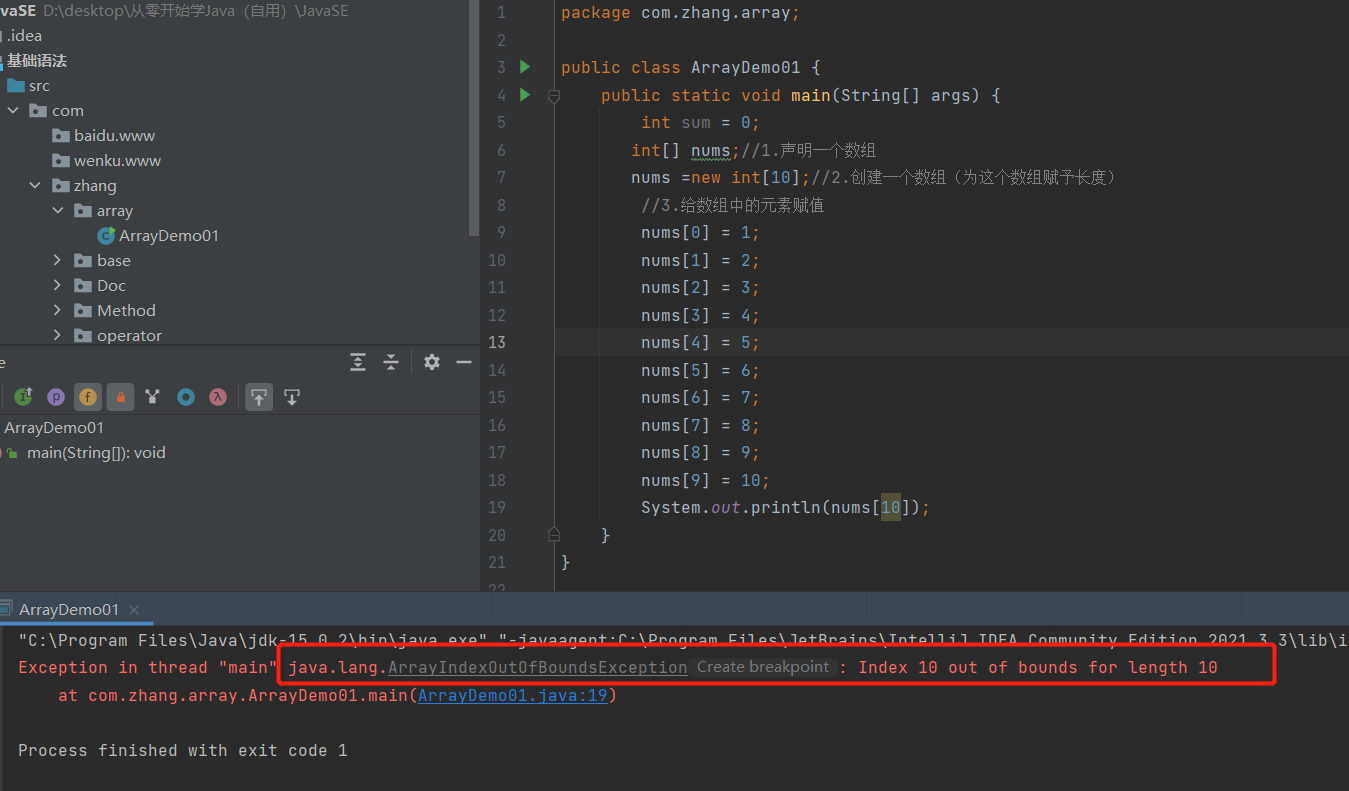Click 'Process finished with exit code 1' text

pos(183,750)
